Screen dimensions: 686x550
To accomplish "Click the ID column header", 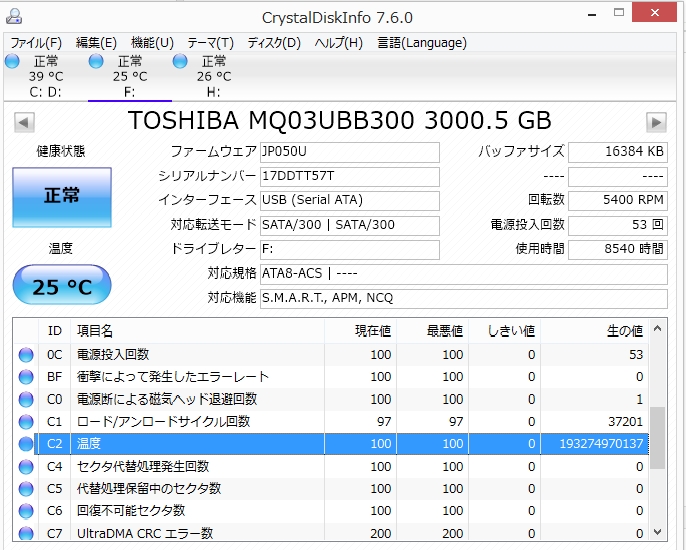I will pyautogui.click(x=55, y=331).
